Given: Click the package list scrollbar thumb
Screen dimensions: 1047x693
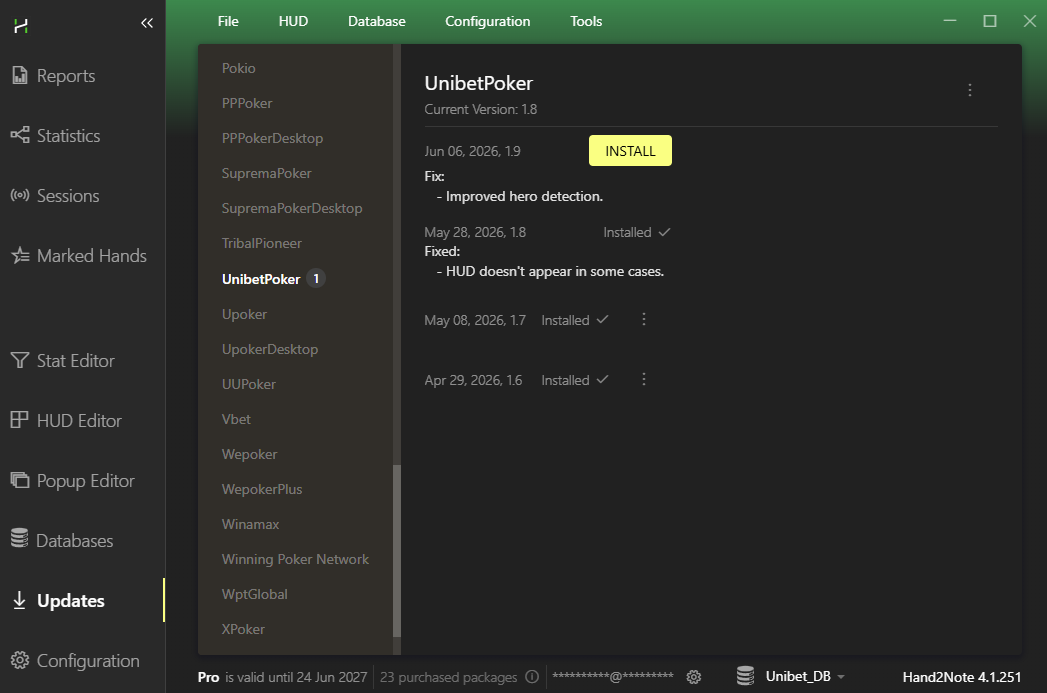Looking at the screenshot, I should pyautogui.click(x=397, y=551).
